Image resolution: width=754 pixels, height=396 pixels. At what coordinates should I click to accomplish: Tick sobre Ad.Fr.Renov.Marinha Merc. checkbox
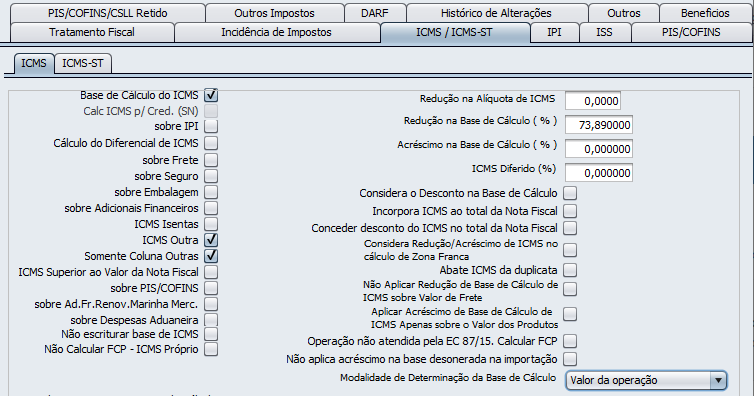click(211, 304)
